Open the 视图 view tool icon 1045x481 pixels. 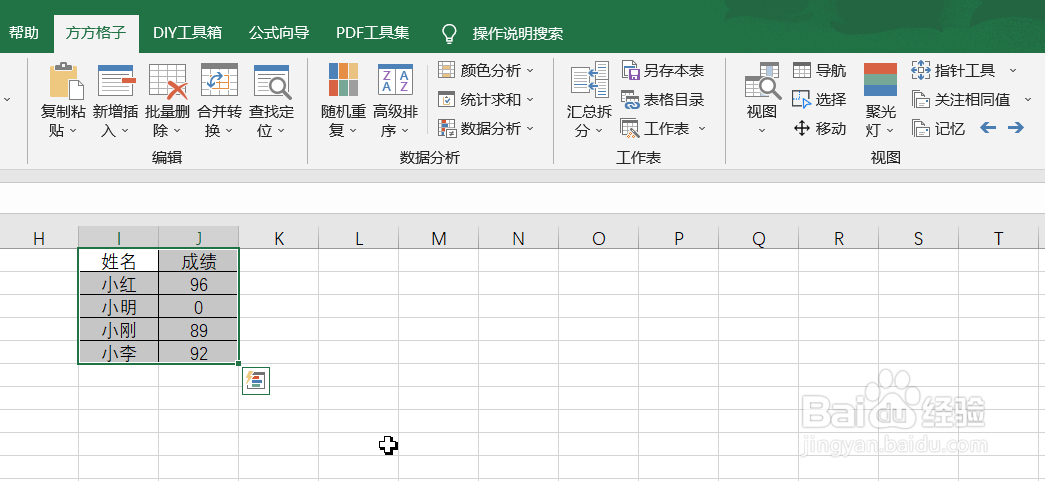tap(762, 81)
